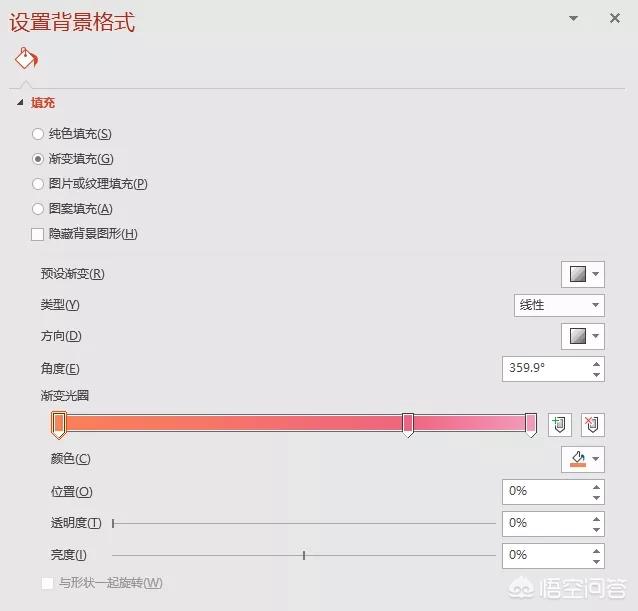Add a gradient stop
The height and width of the screenshot is (611, 638).
pyautogui.click(x=559, y=425)
